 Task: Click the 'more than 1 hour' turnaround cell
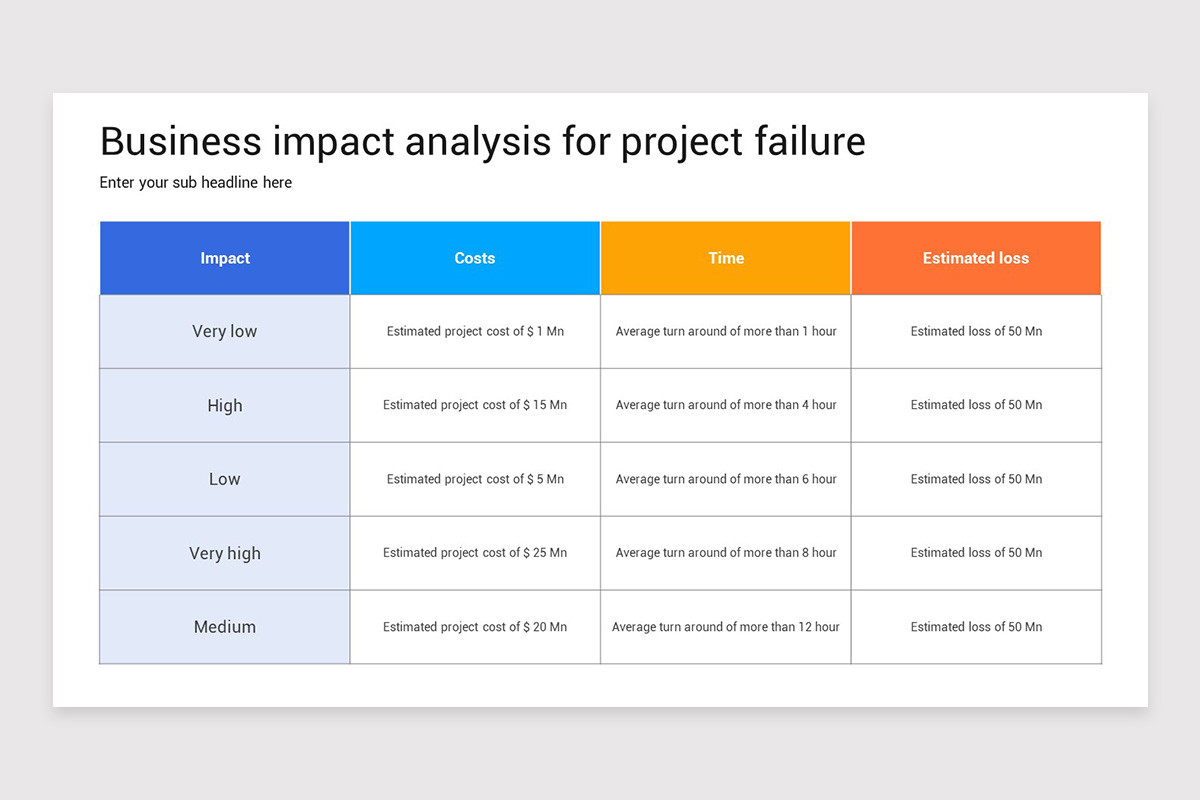tap(726, 332)
